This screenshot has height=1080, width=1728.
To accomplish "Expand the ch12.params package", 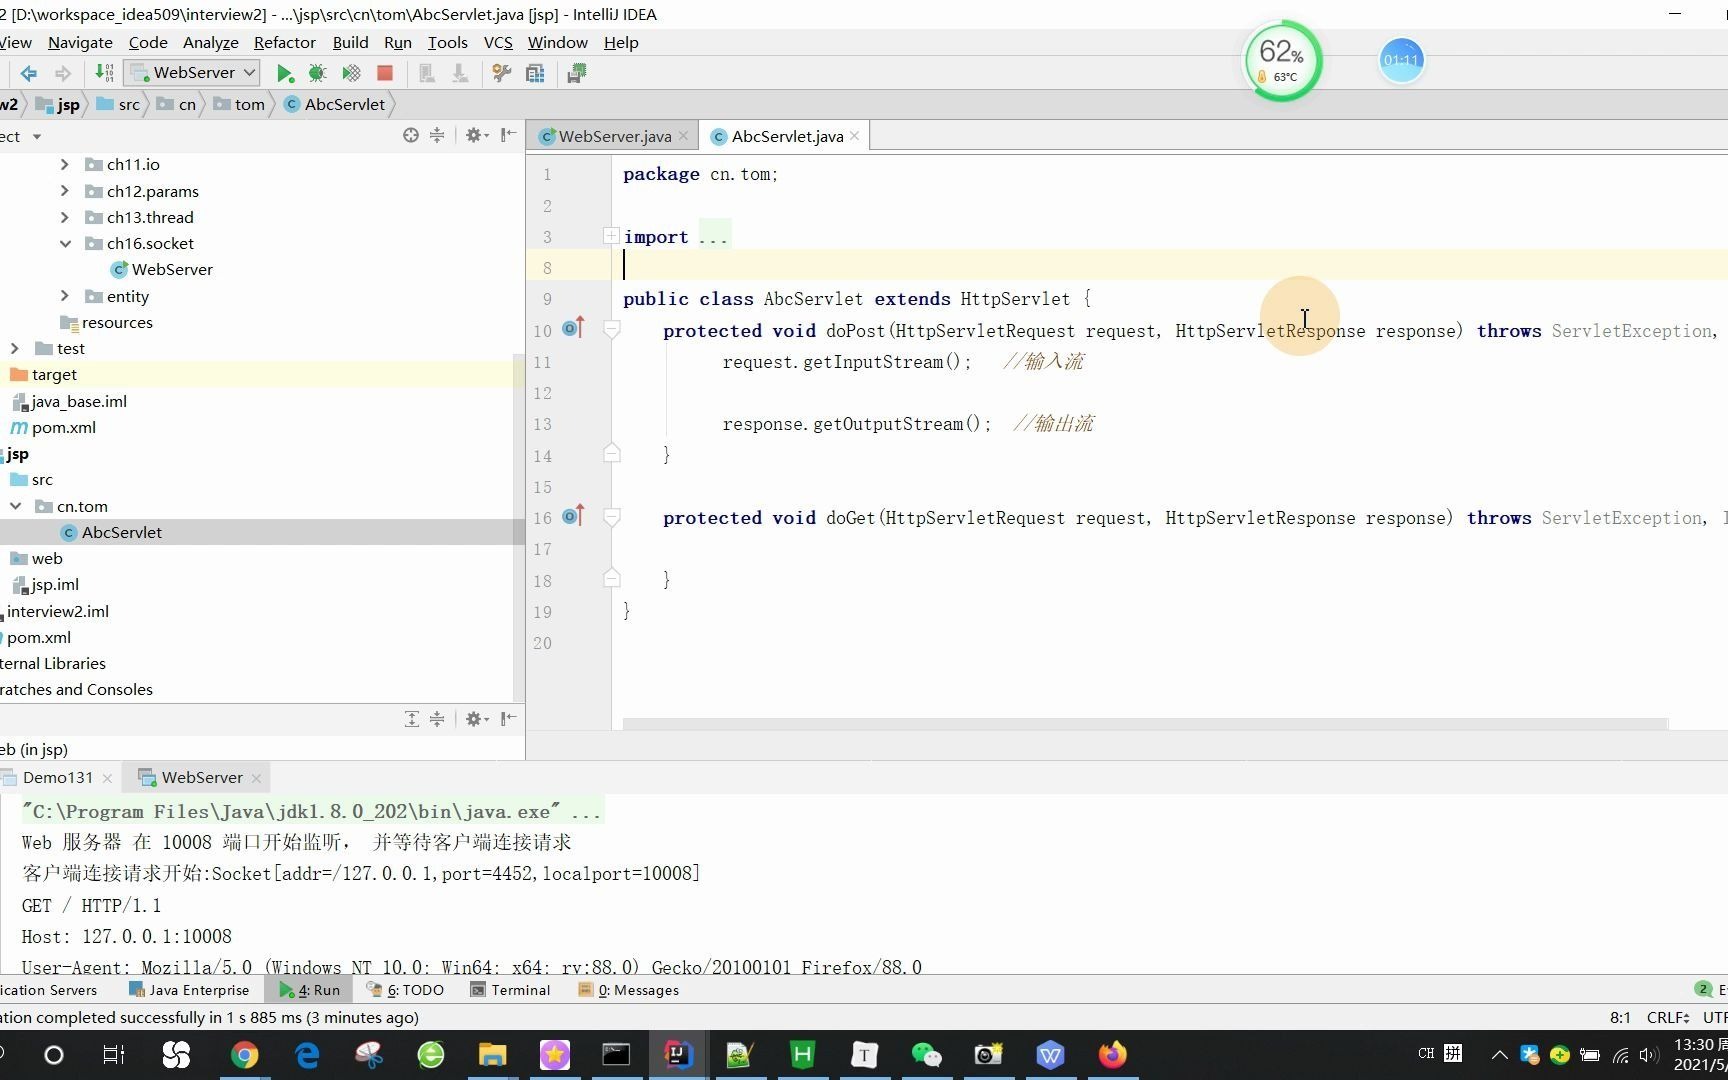I will 65,190.
